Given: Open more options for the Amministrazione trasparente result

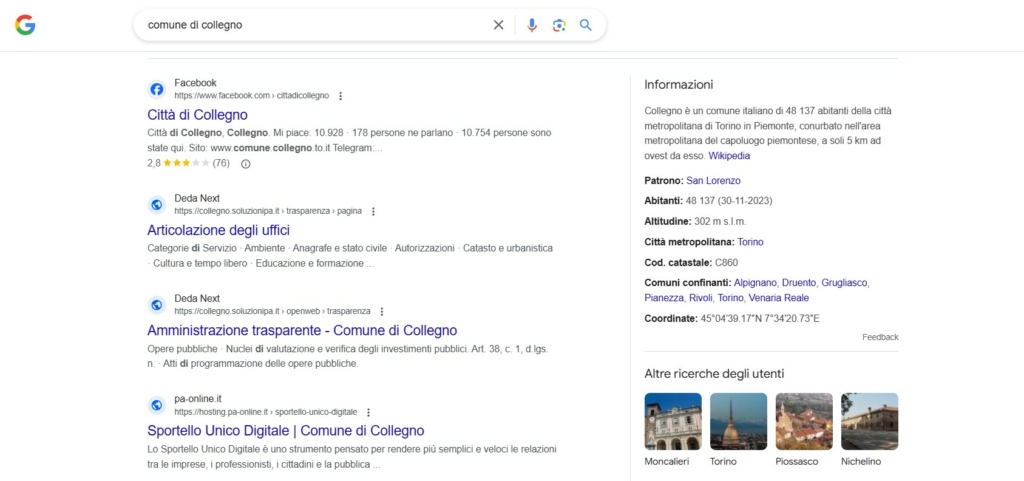Looking at the screenshot, I should [x=382, y=311].
